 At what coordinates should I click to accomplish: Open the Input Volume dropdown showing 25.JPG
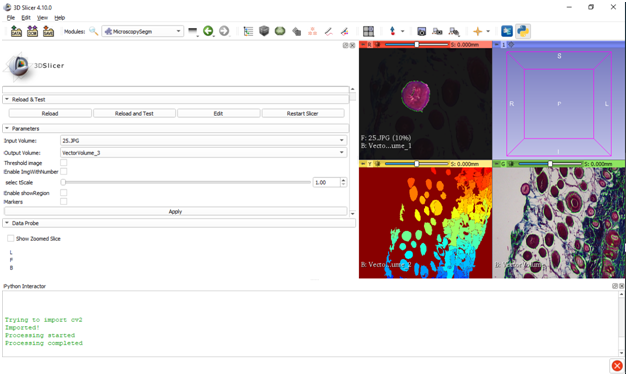point(203,141)
